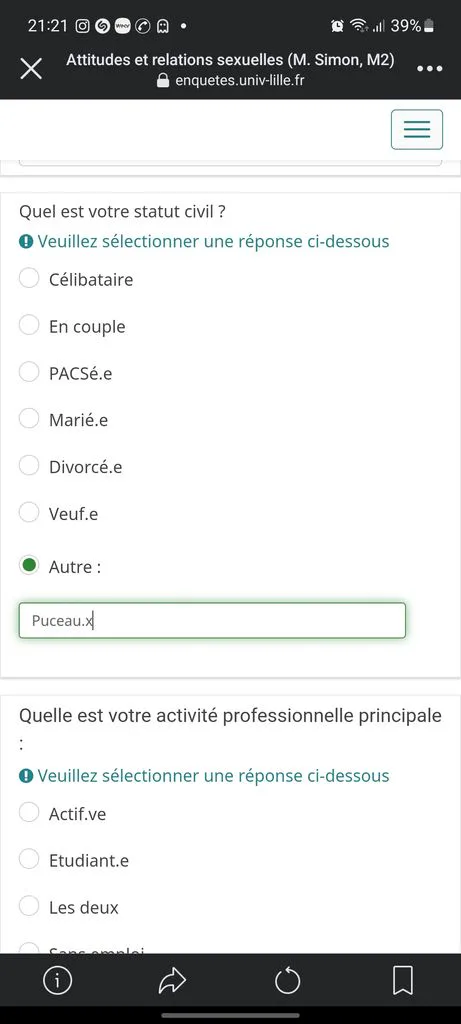Reload the page with the refresh icon
461x1024 pixels.
coord(287,980)
